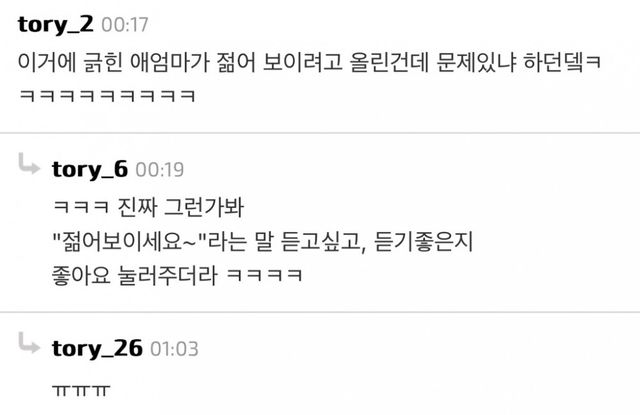Click the 00:19 timestamp on tory_6's reply
This screenshot has width=640, height=415.
160,170
